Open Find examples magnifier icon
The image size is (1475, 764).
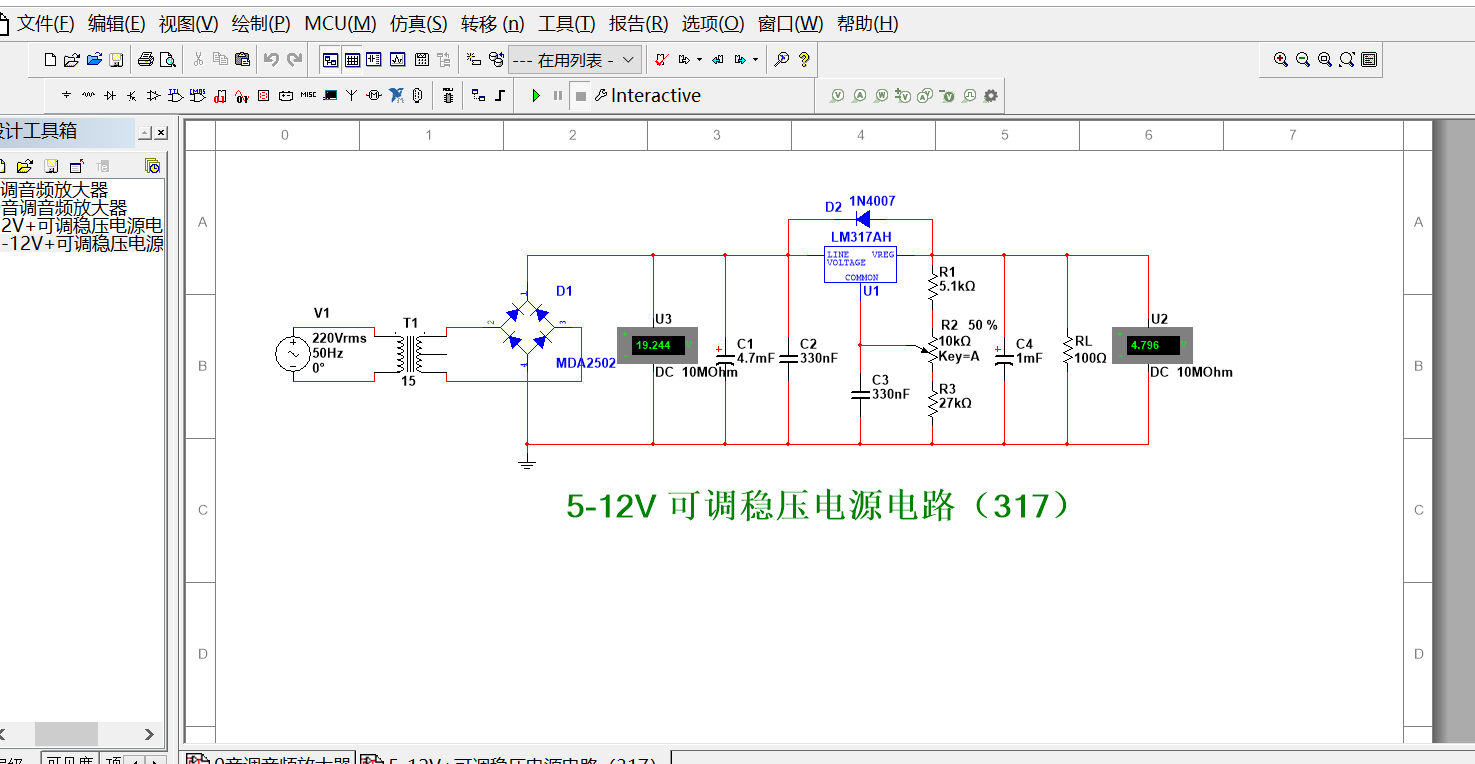781,60
